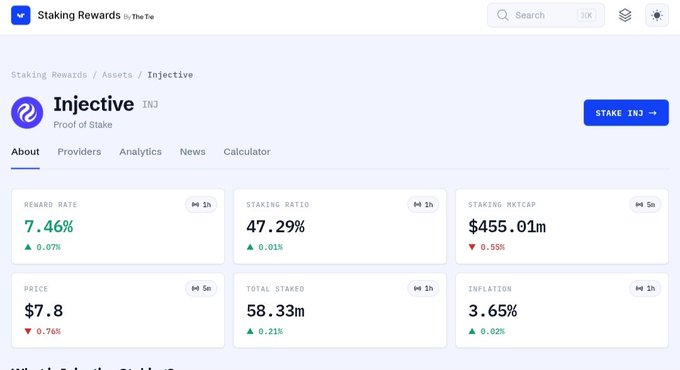Open the layers stack icon in header
This screenshot has height=370, width=680.
[625, 15]
